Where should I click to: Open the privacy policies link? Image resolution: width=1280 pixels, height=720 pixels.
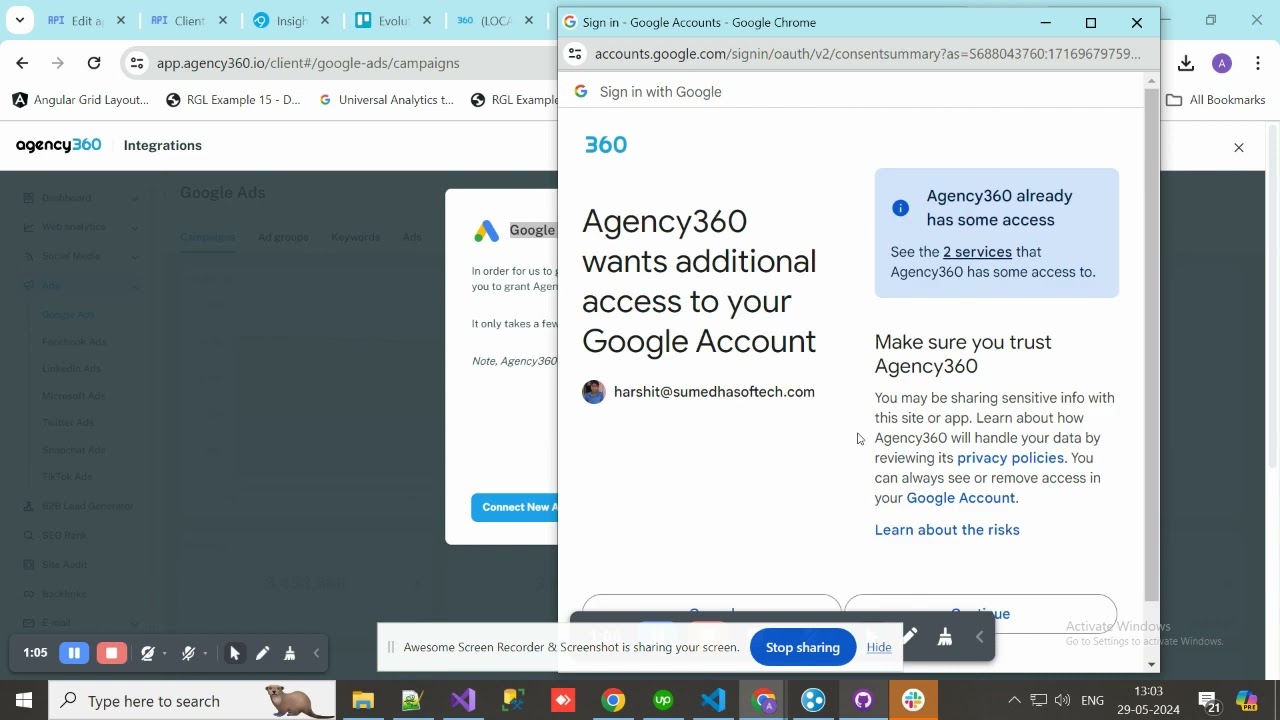pyautogui.click(x=1010, y=458)
